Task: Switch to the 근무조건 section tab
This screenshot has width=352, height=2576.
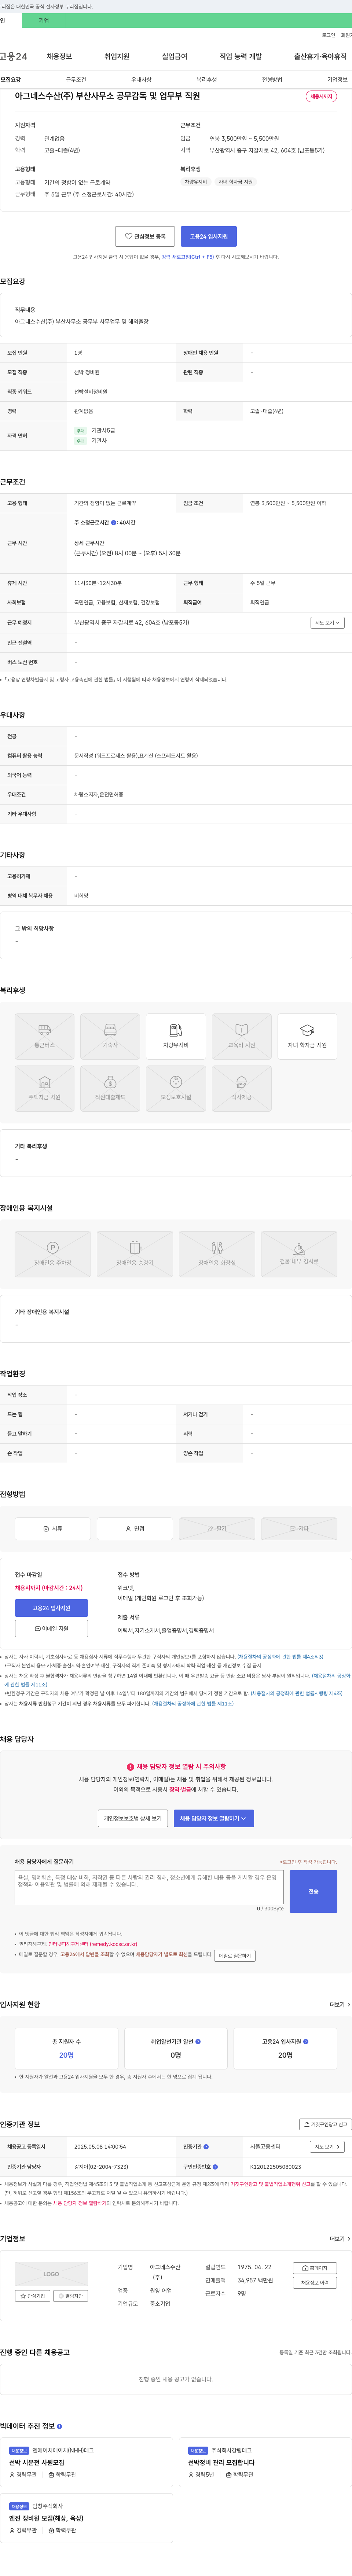Action: [x=76, y=80]
